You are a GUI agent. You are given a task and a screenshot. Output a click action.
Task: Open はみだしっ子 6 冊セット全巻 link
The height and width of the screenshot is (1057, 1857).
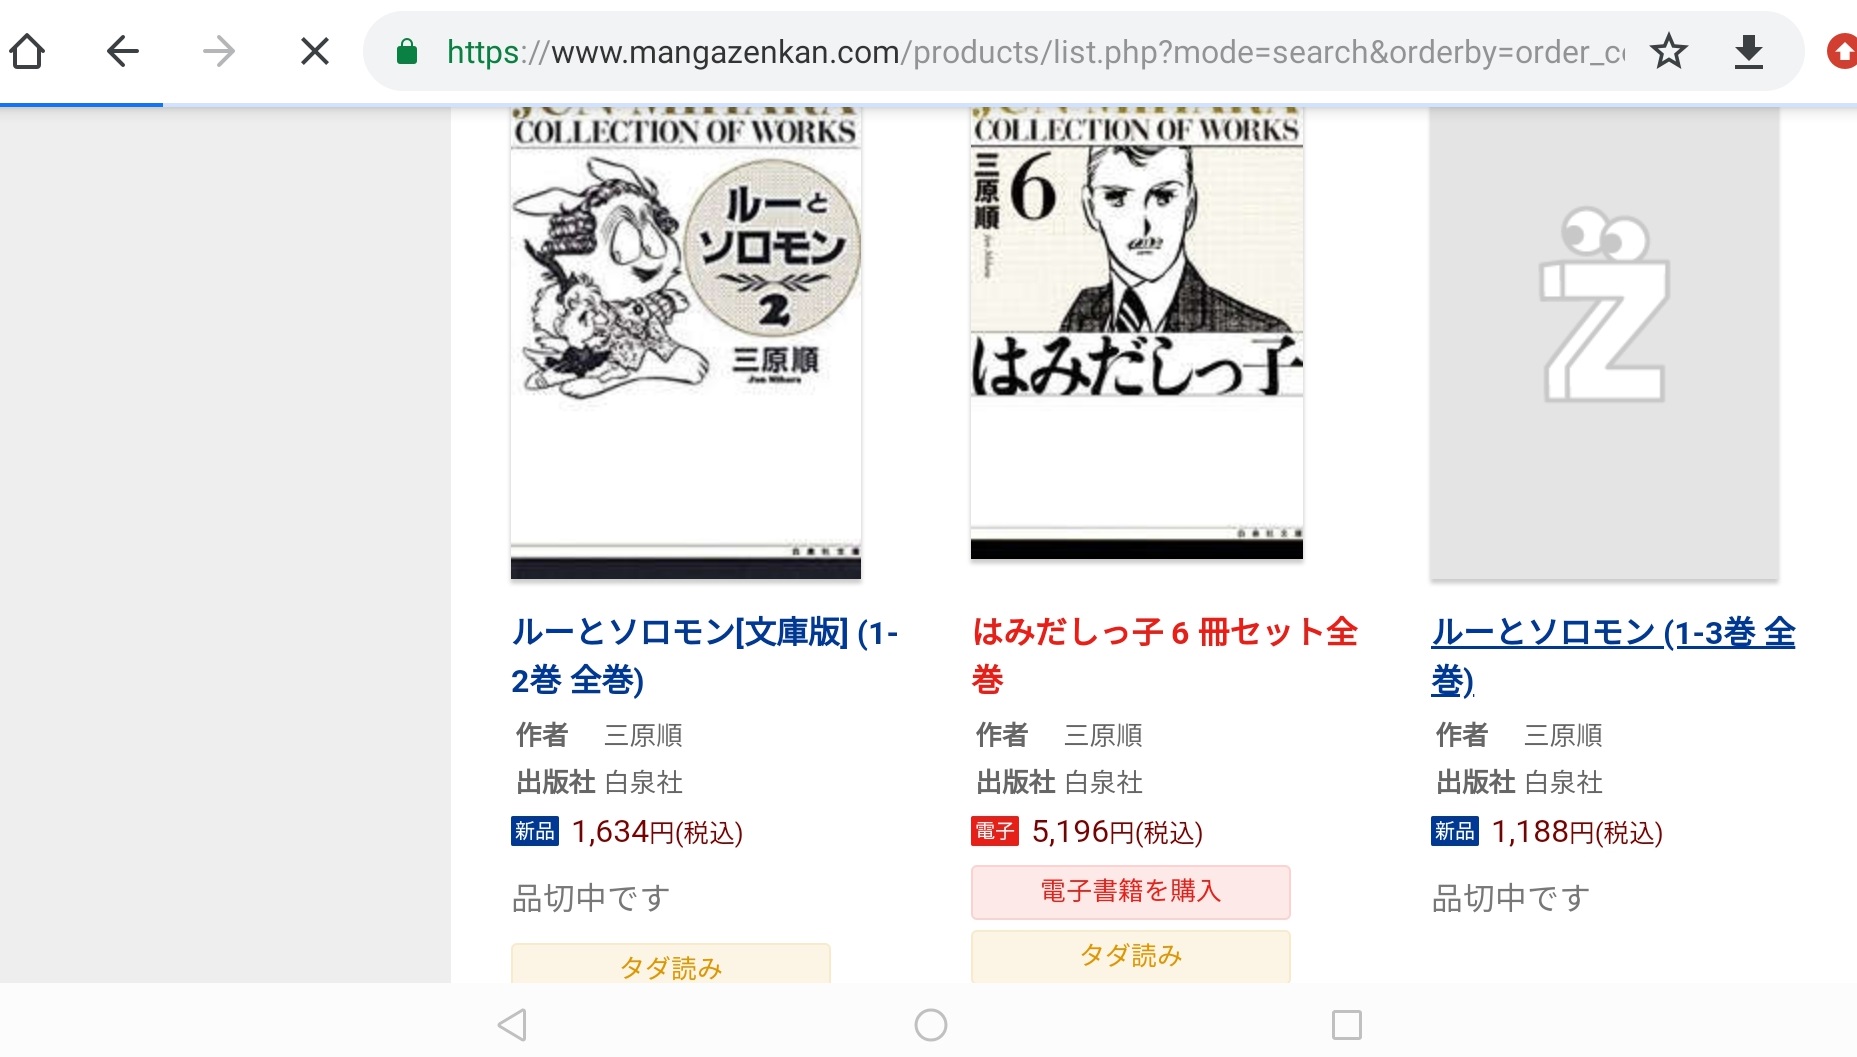[1165, 656]
